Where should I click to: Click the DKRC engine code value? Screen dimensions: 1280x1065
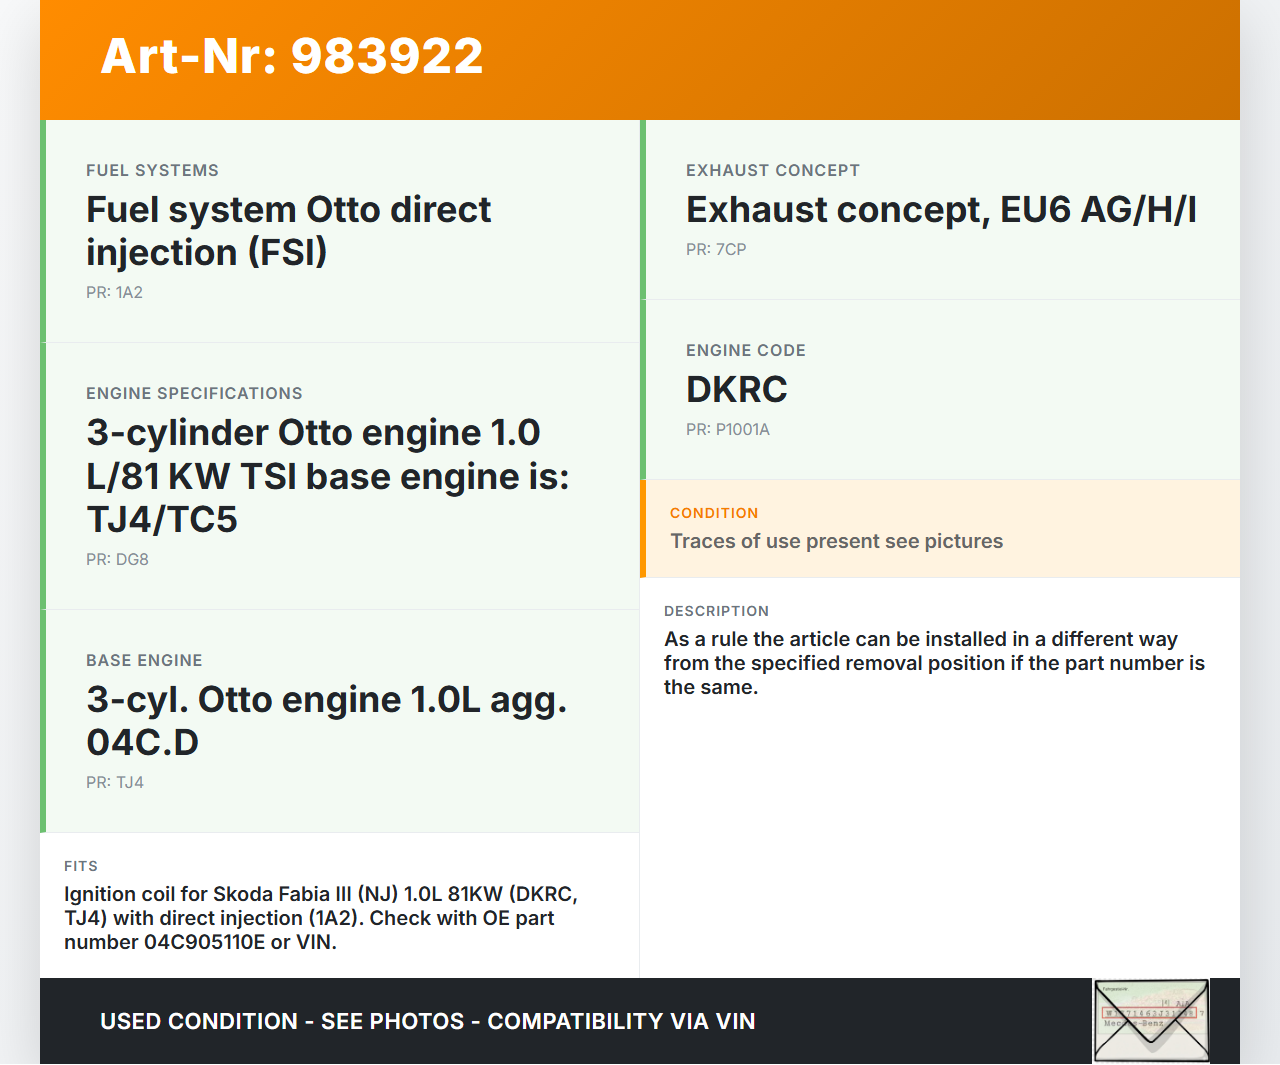(x=736, y=390)
